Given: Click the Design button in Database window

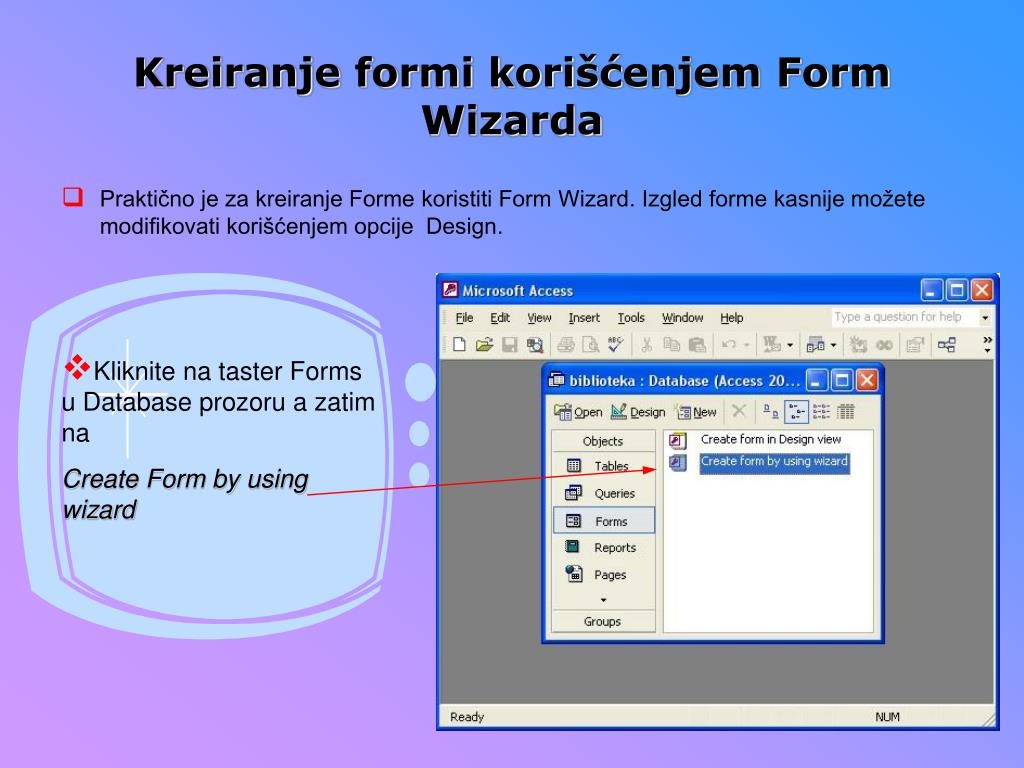Looking at the screenshot, I should (637, 411).
